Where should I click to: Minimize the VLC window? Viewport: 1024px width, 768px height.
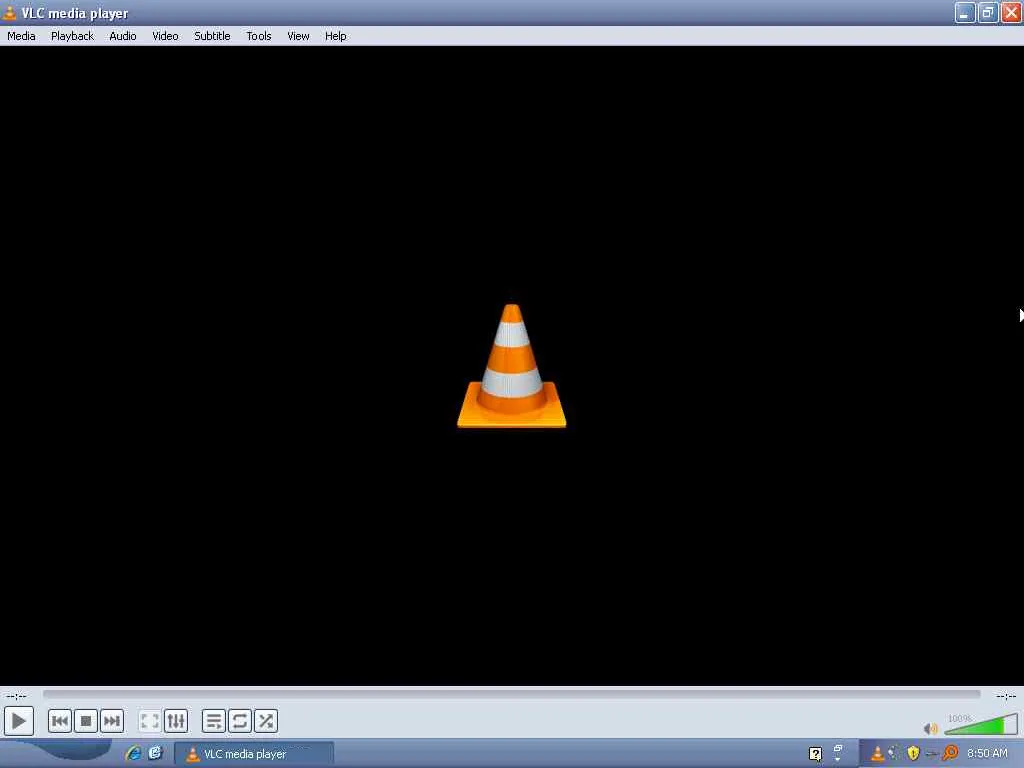[965, 12]
